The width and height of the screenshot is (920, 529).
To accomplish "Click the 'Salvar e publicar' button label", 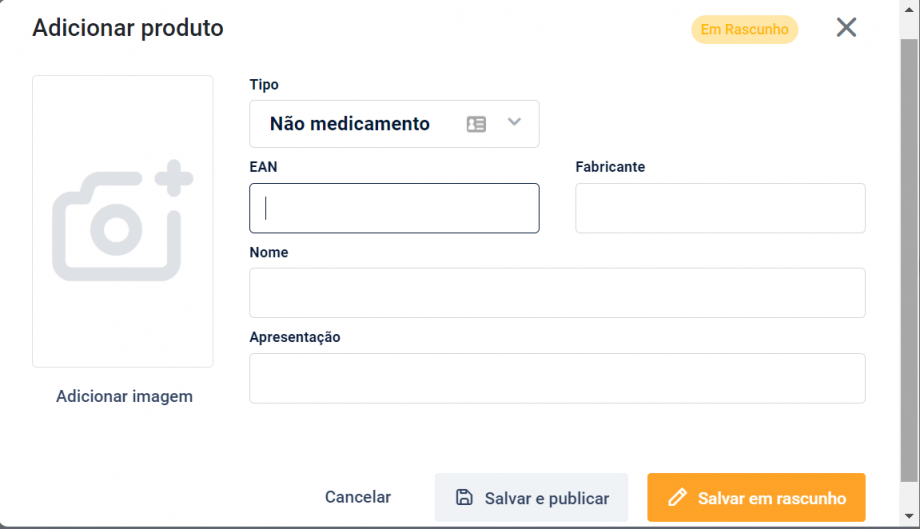I will [x=546, y=498].
